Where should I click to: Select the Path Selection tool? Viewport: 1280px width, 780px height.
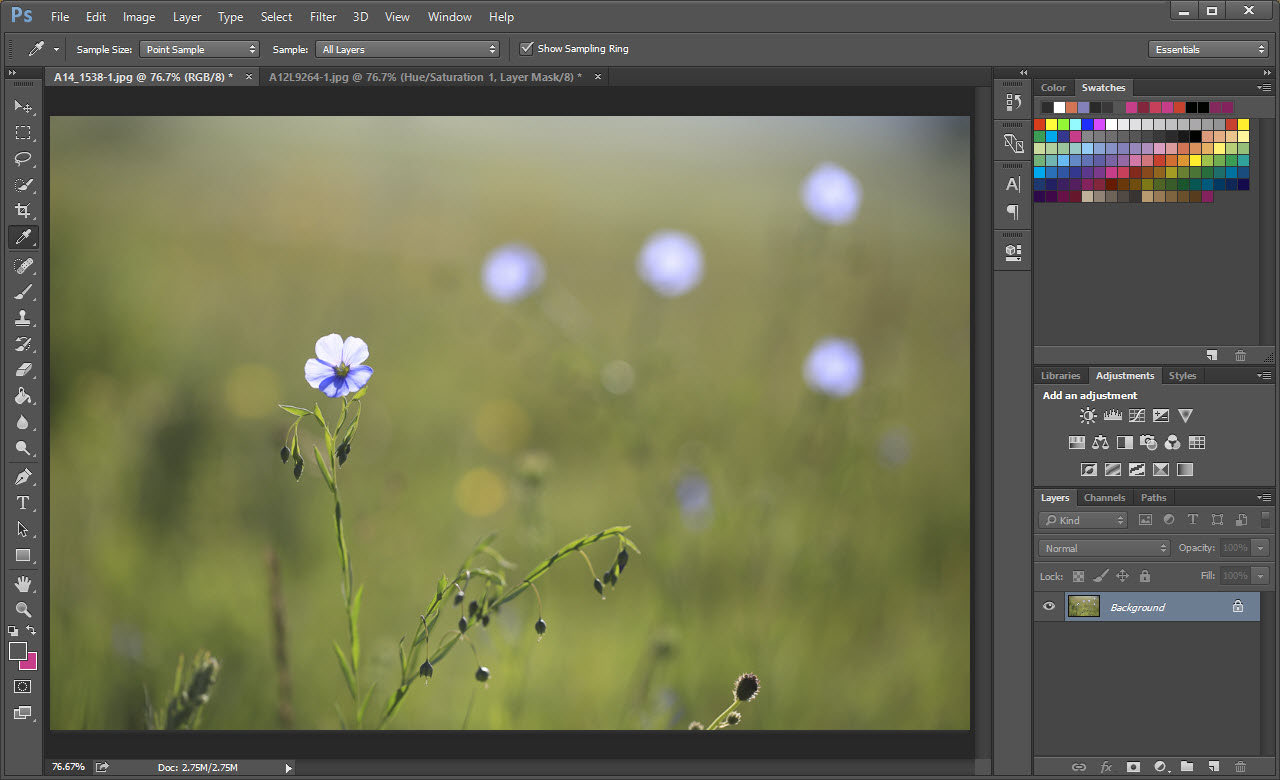23,529
